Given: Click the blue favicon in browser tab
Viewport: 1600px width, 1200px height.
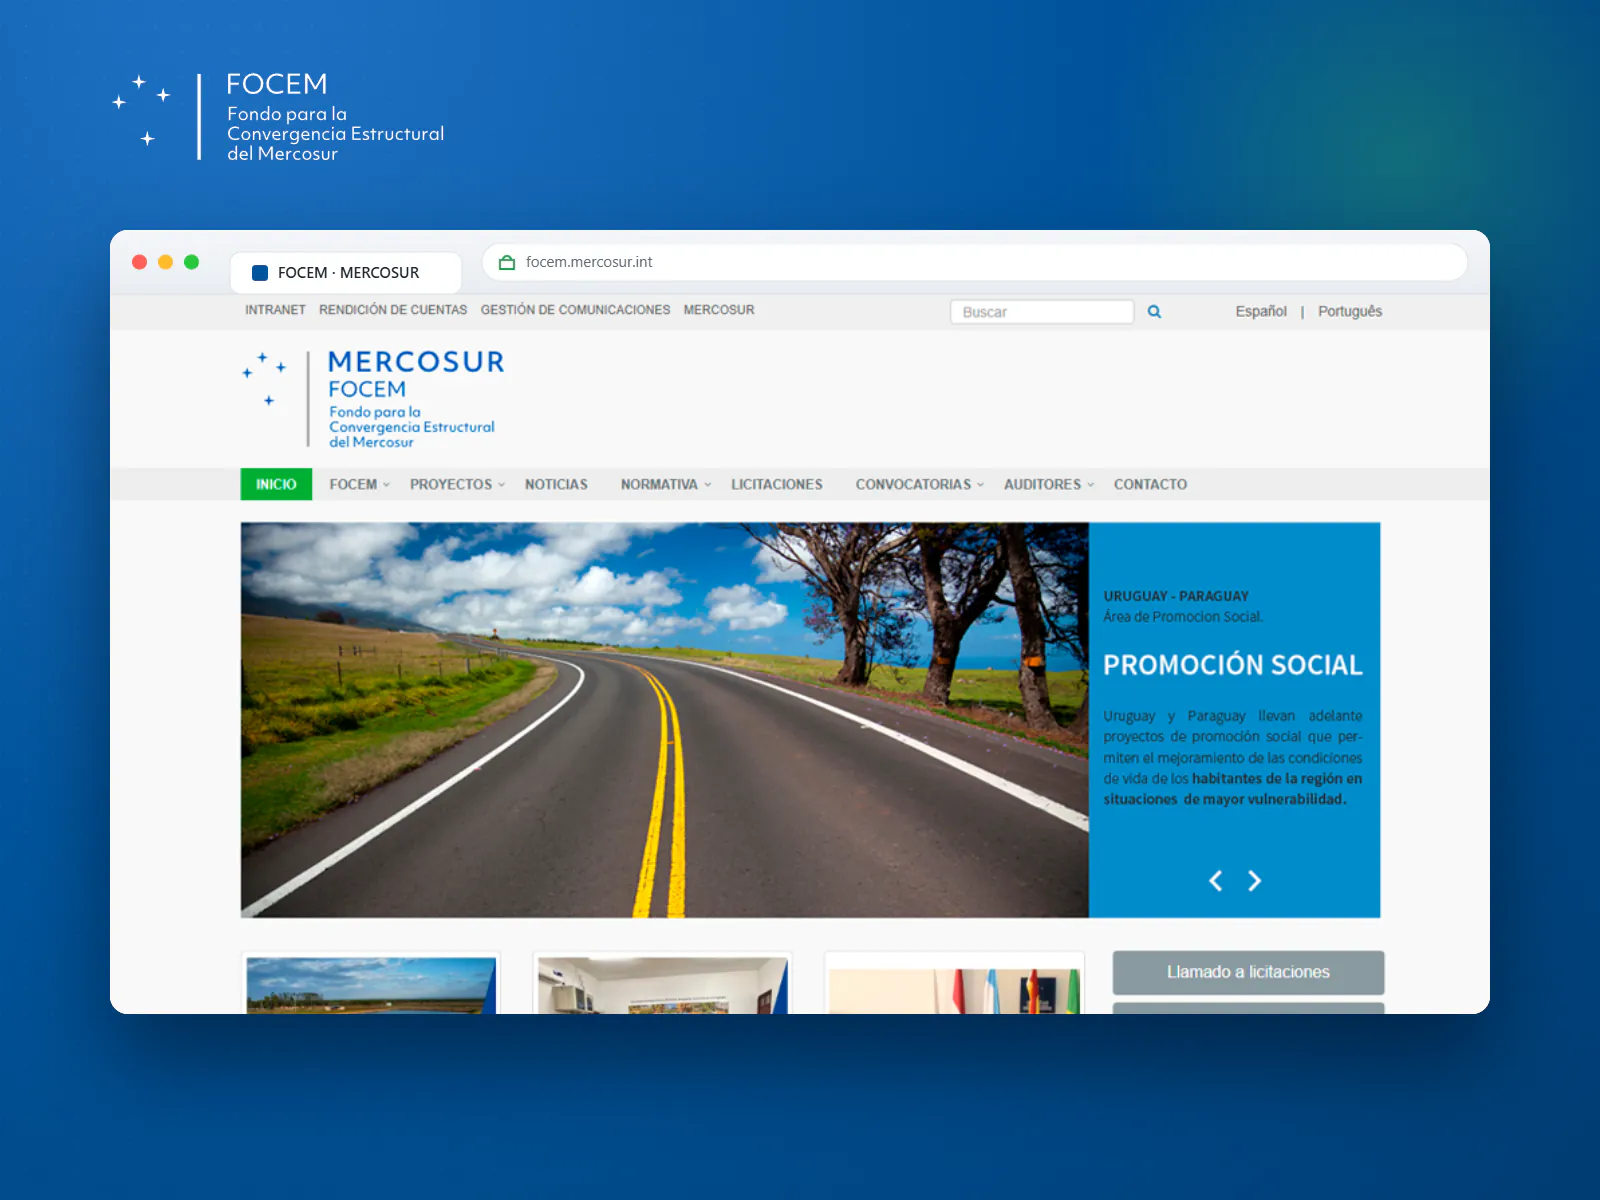Looking at the screenshot, I should (x=260, y=272).
